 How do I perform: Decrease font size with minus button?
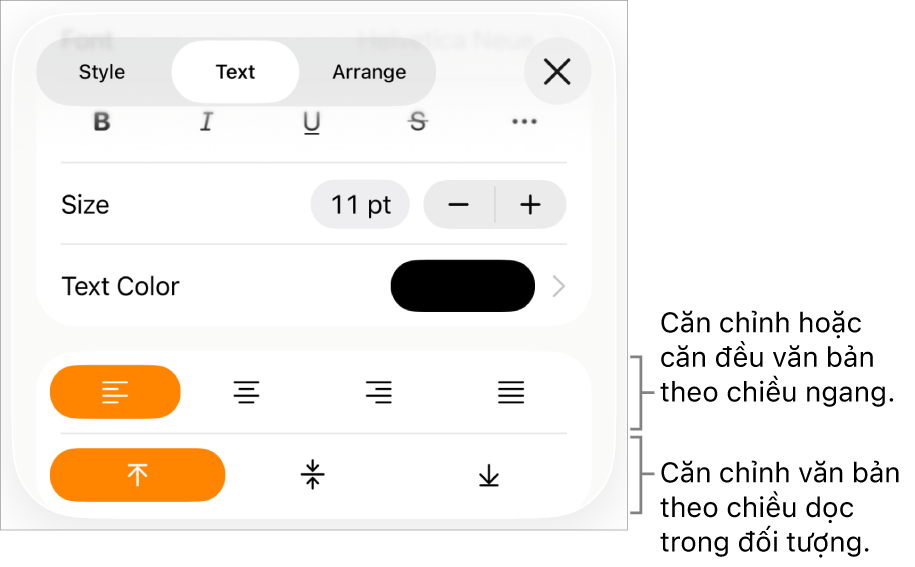[459, 205]
